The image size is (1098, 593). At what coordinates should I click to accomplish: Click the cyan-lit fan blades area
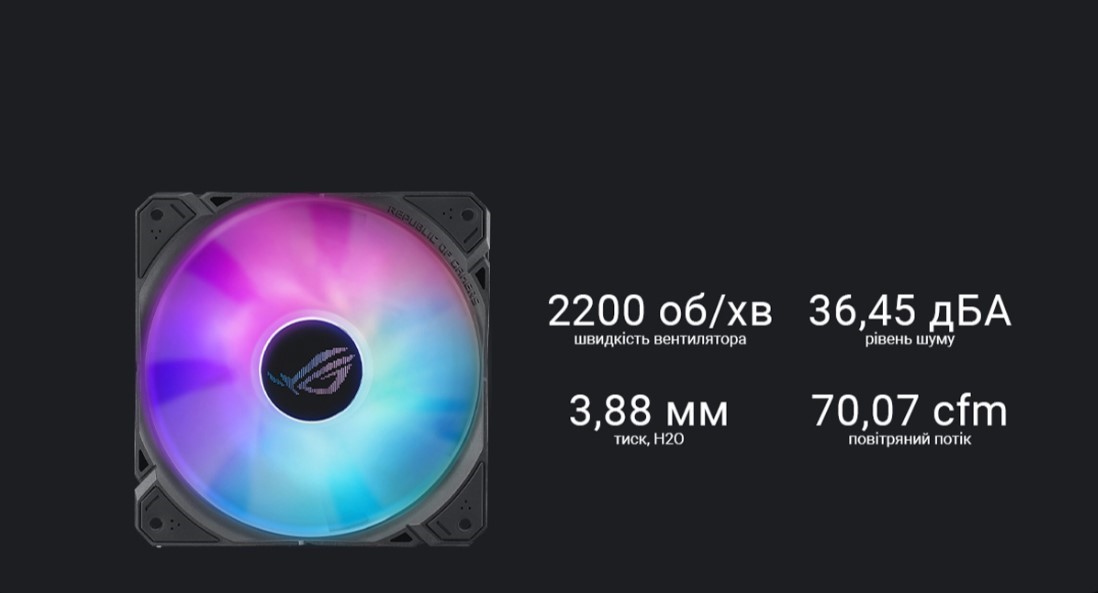(x=392, y=448)
